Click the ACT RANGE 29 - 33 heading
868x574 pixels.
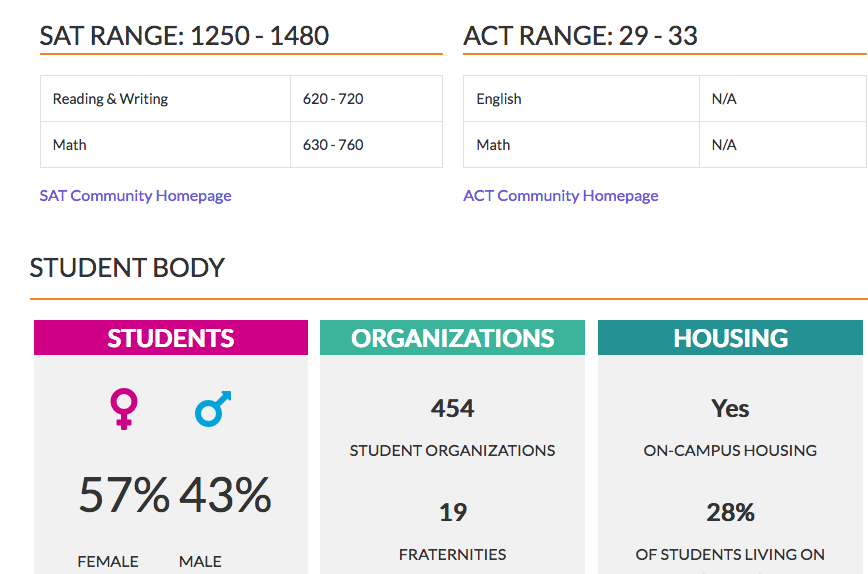[x=580, y=36]
